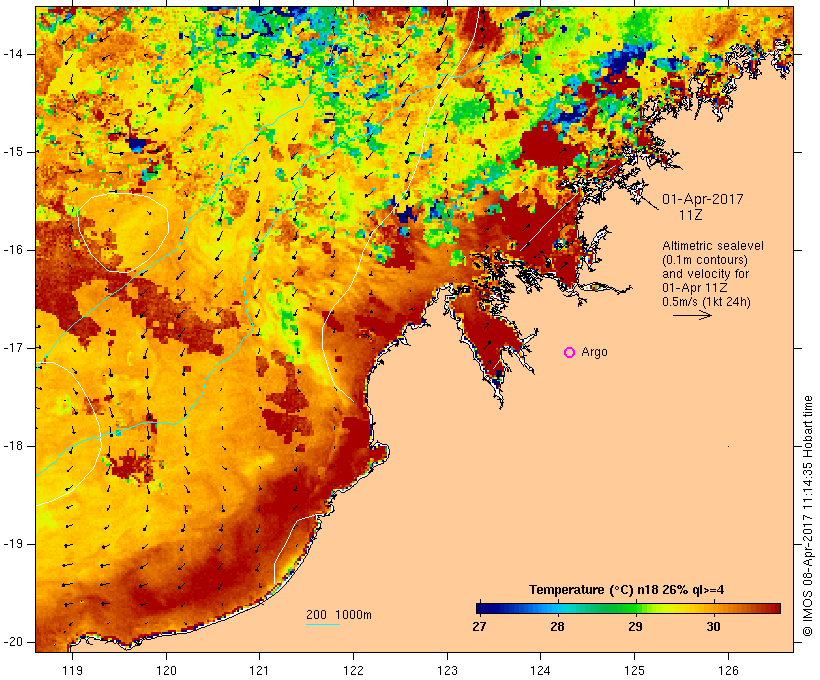Click the IMOS copyright timestamp text

(807, 516)
